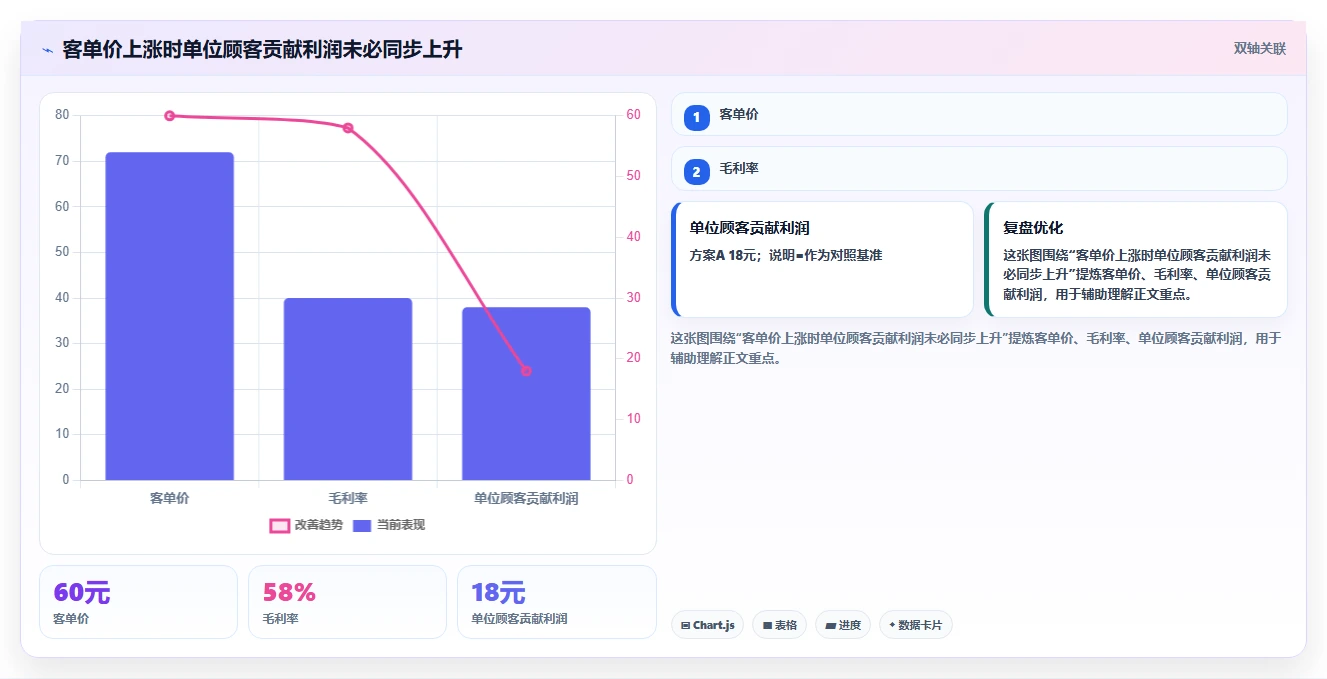Viewport: 1327px width, 679px height.
Task: Click the x-axis label 单位顾客贡献利润
Action: pos(526,497)
